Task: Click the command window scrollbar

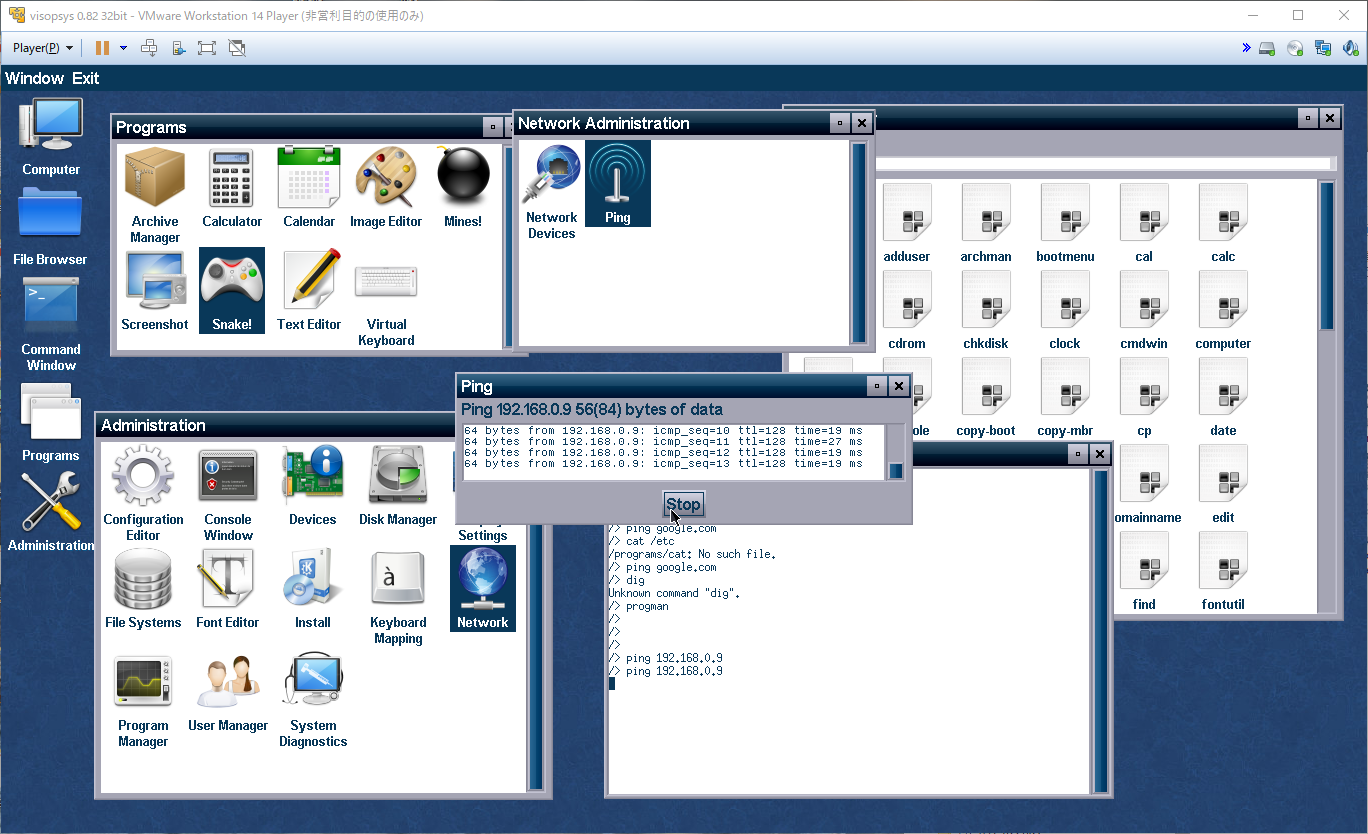Action: click(x=1101, y=631)
